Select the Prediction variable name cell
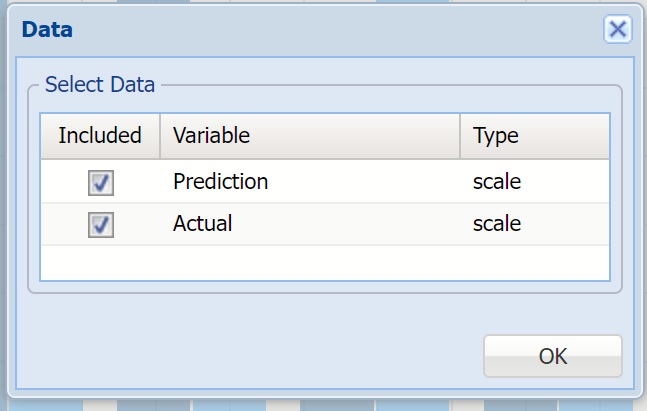This screenshot has width=647, height=411. (x=220, y=182)
